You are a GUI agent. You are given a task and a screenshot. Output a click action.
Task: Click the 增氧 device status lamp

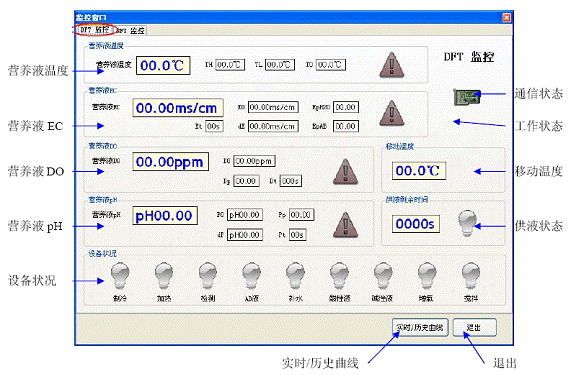427,276
